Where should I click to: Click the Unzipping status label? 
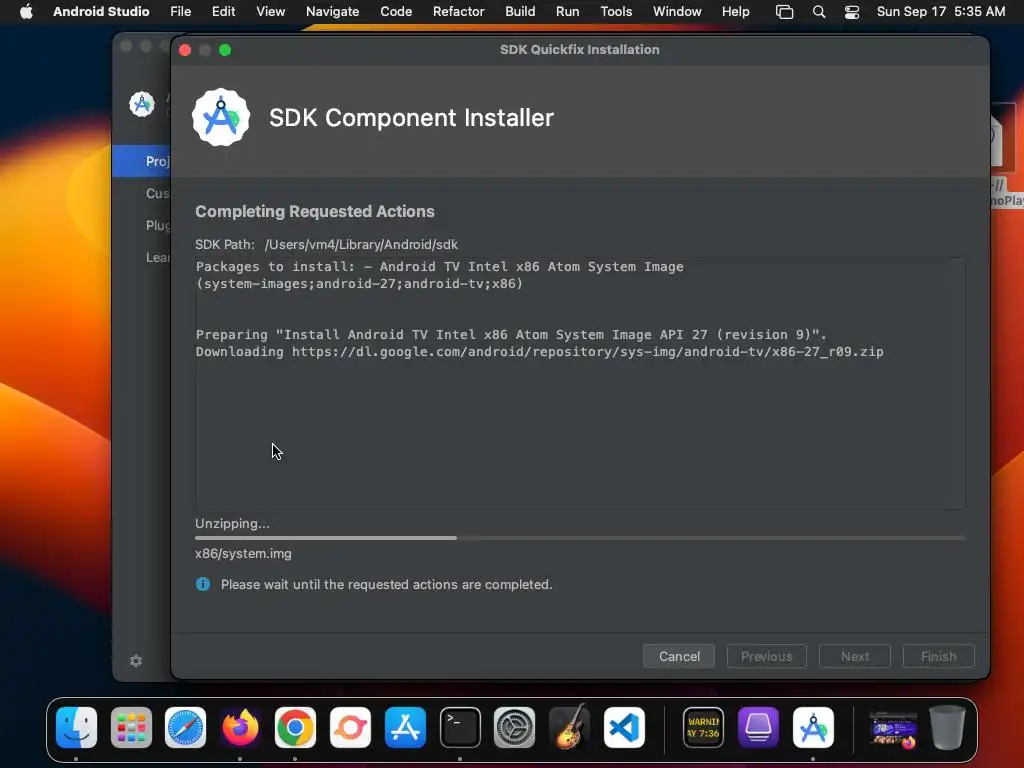tap(232, 523)
